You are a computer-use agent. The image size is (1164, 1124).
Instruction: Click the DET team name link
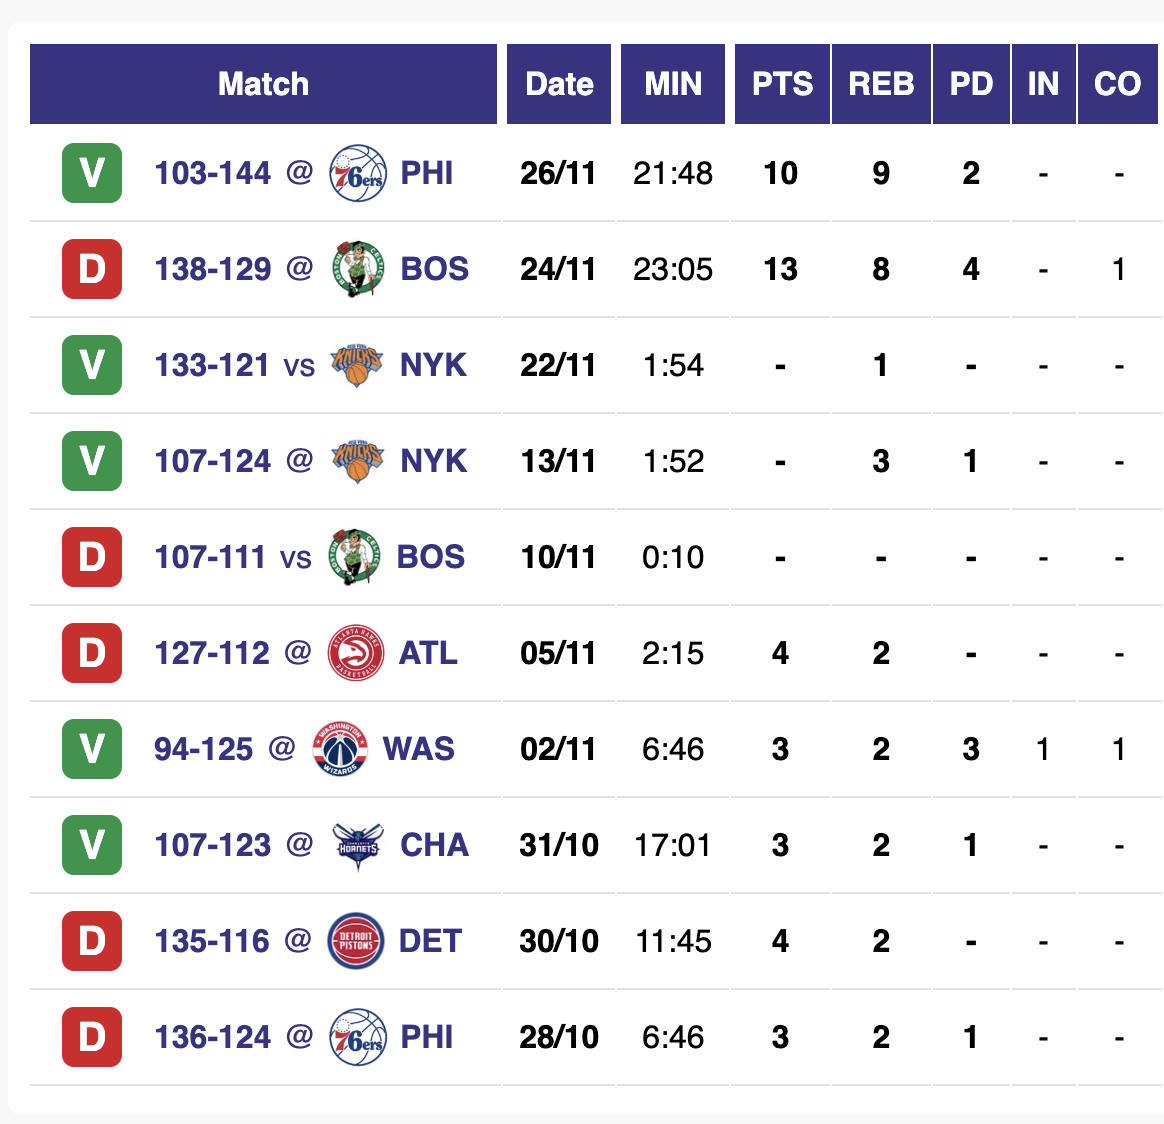pyautogui.click(x=430, y=941)
